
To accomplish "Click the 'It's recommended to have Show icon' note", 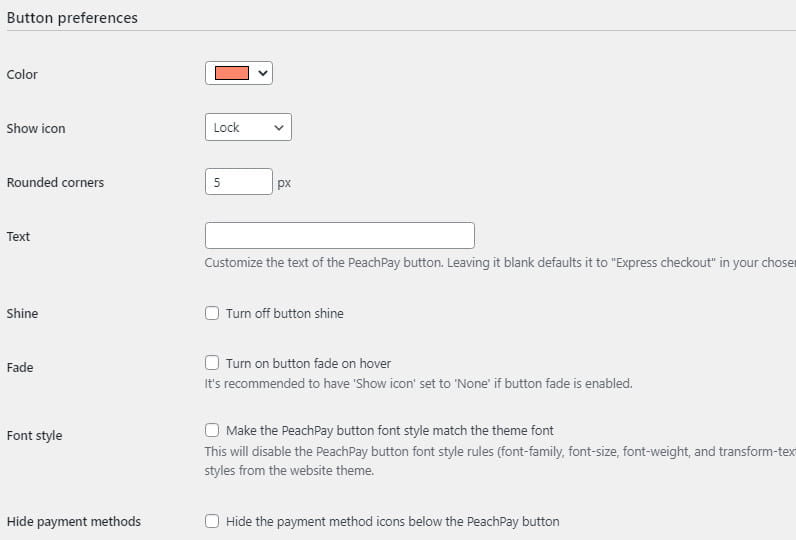I will 418,384.
